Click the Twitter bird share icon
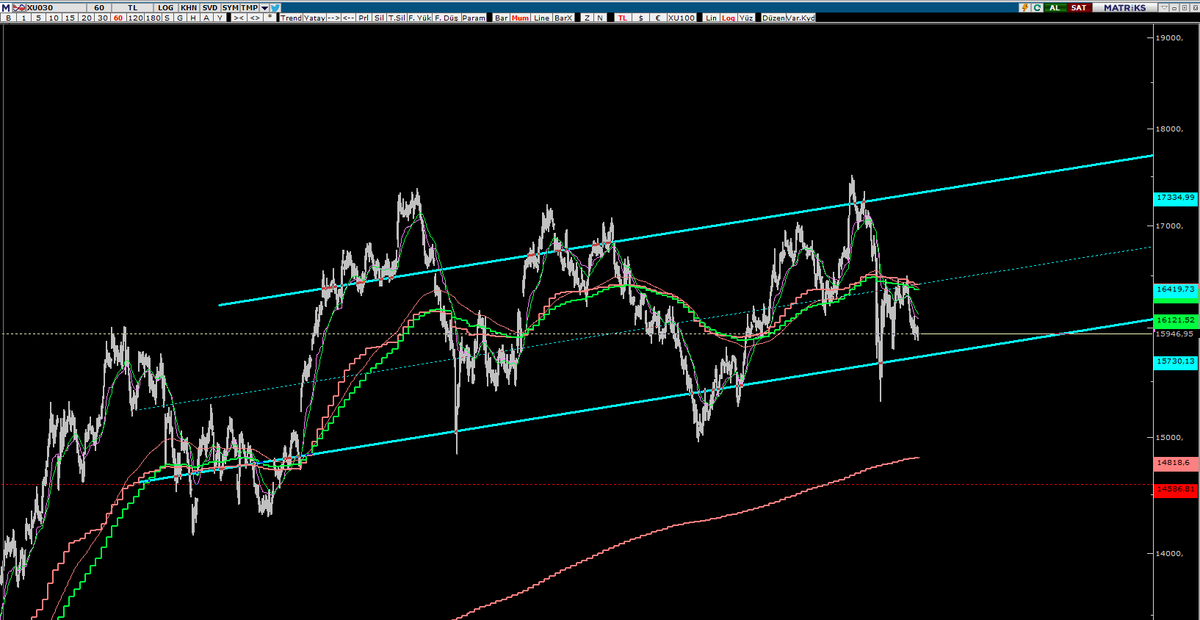Viewport: 1200px width, 620px height. pyautogui.click(x=276, y=7)
